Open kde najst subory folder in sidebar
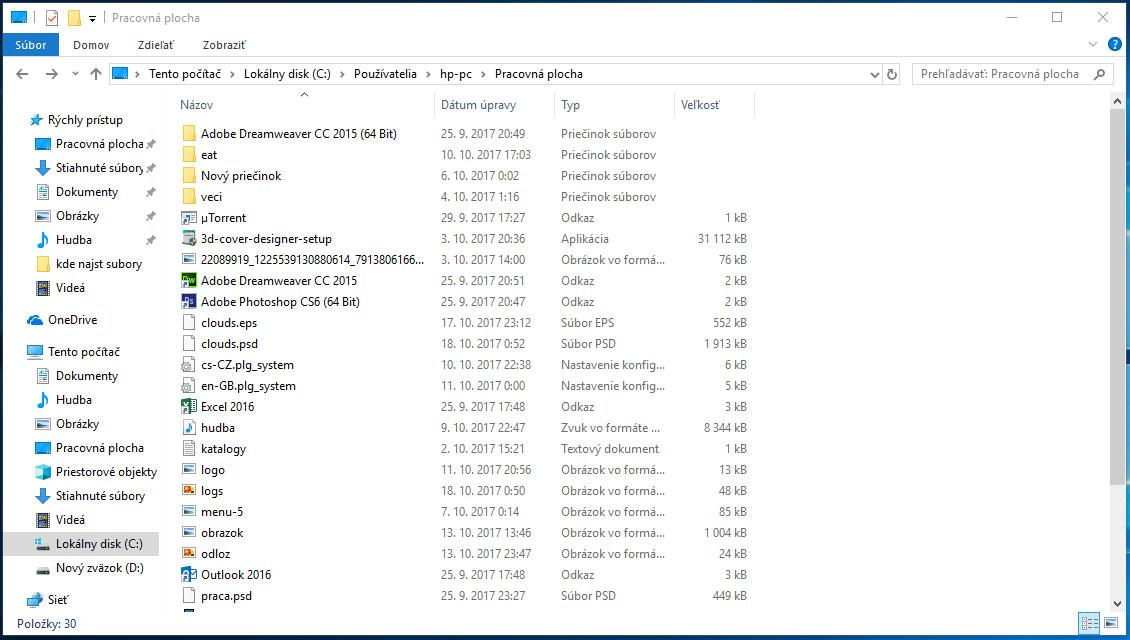This screenshot has height=640, width=1130. [x=99, y=264]
